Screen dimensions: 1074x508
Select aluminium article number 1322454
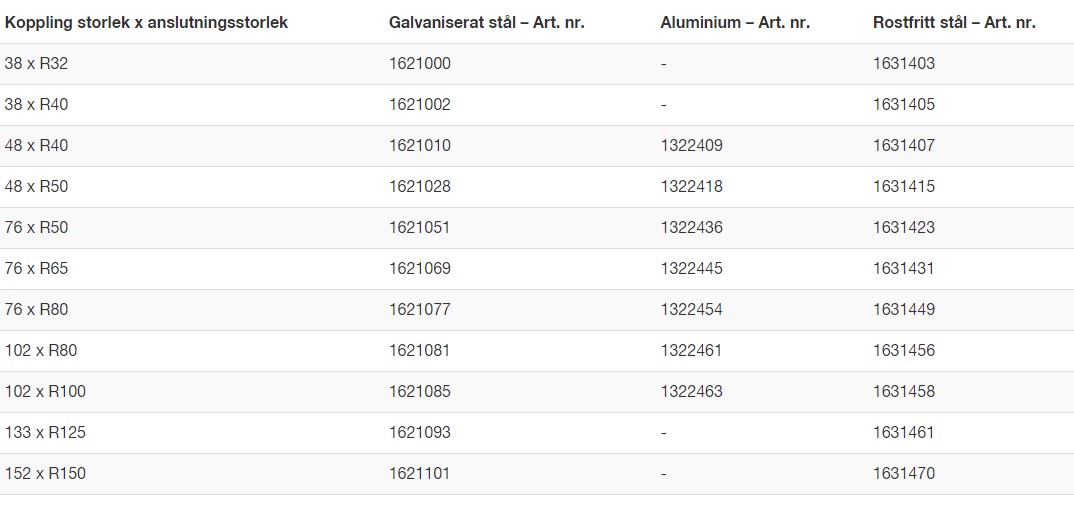click(x=691, y=310)
